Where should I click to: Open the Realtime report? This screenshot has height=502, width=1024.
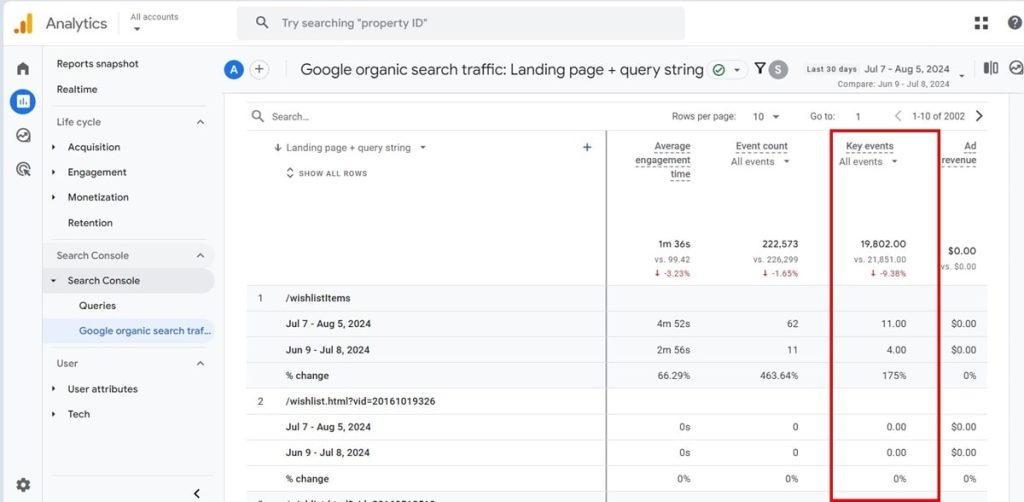[77, 89]
